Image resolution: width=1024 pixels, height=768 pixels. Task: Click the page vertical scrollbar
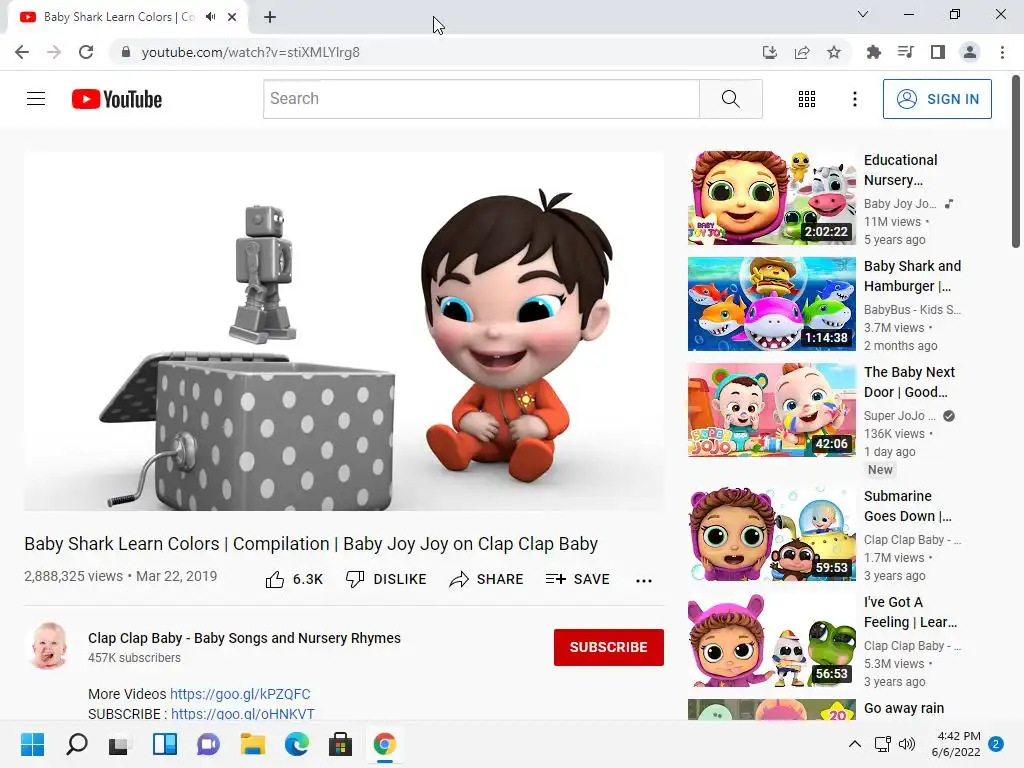[x=1016, y=161]
